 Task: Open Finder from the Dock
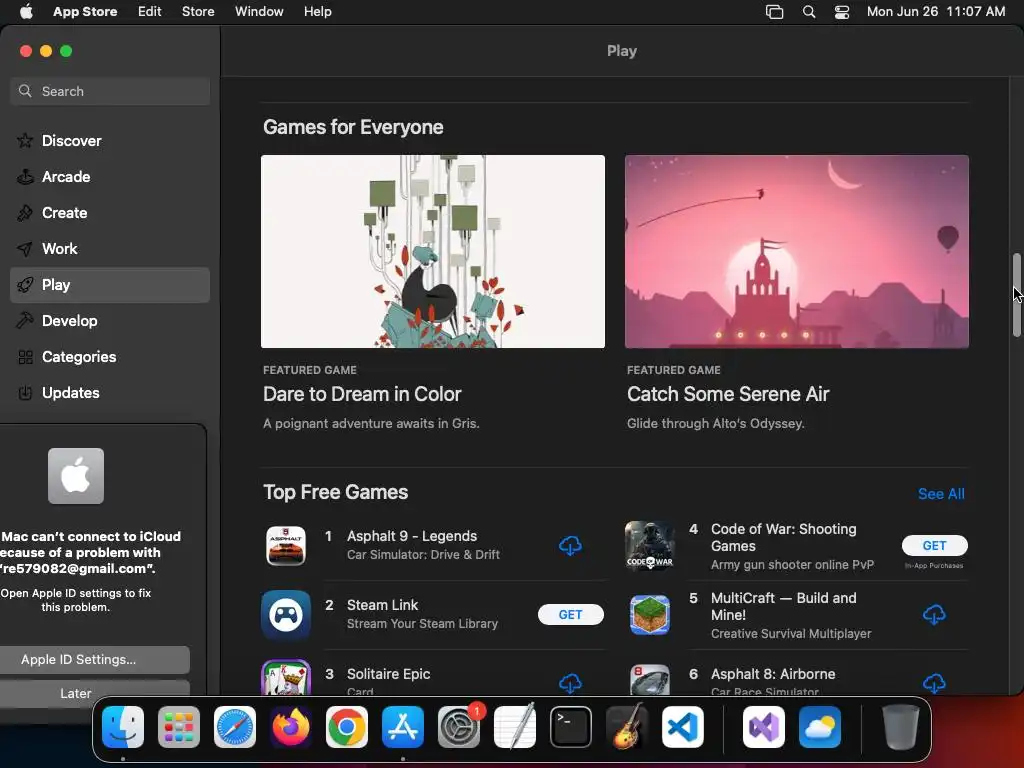pos(123,727)
